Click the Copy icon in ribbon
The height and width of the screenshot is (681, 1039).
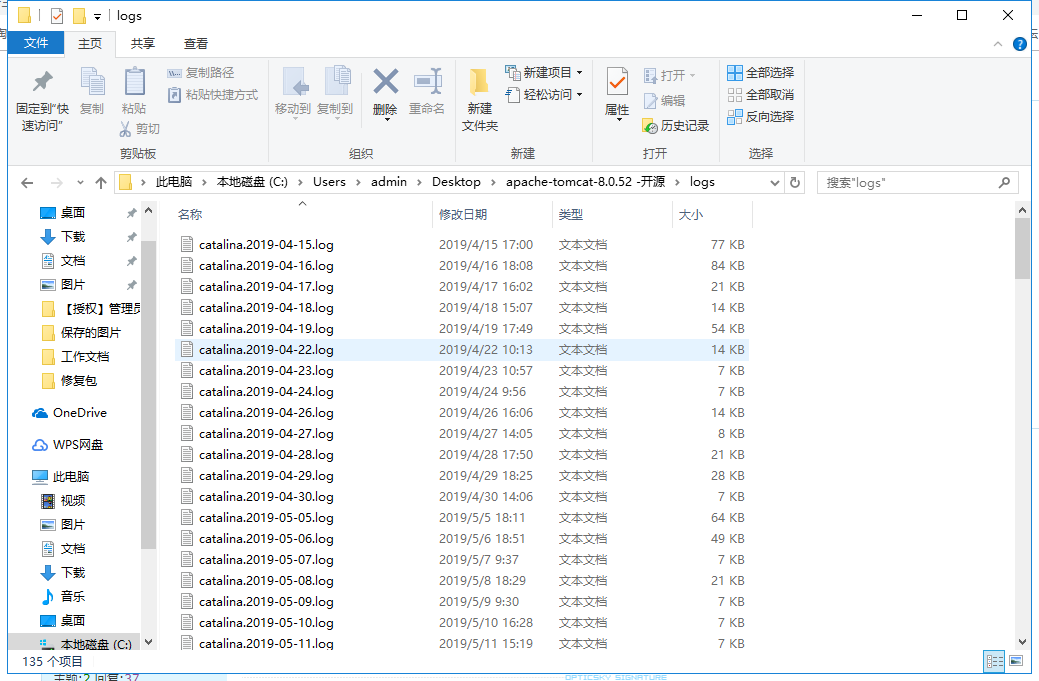click(x=92, y=81)
